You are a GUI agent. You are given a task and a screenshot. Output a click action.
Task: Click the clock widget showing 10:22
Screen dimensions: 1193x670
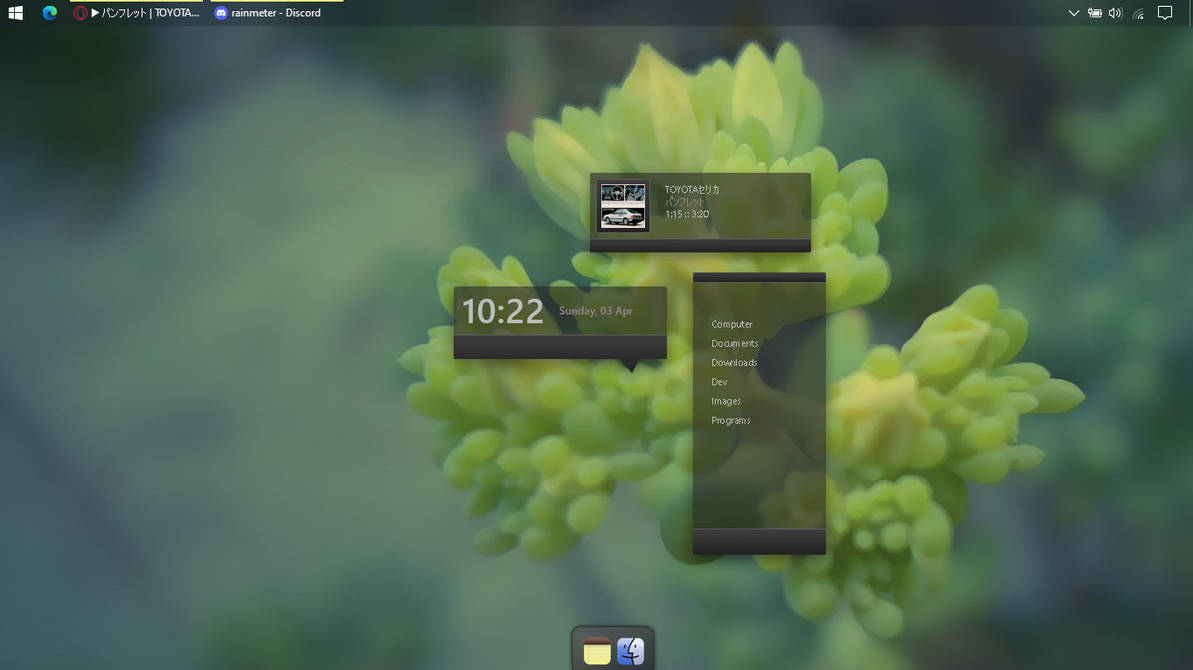(502, 311)
